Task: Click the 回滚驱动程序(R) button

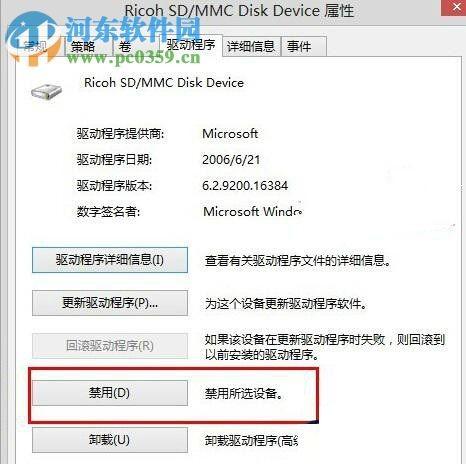Action: 110,346
